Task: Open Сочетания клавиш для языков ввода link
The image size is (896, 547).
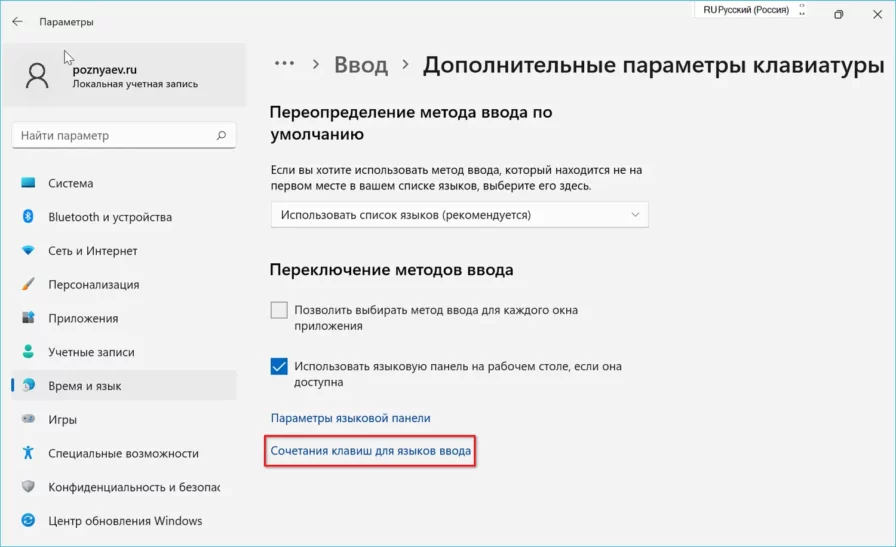Action: 370,450
